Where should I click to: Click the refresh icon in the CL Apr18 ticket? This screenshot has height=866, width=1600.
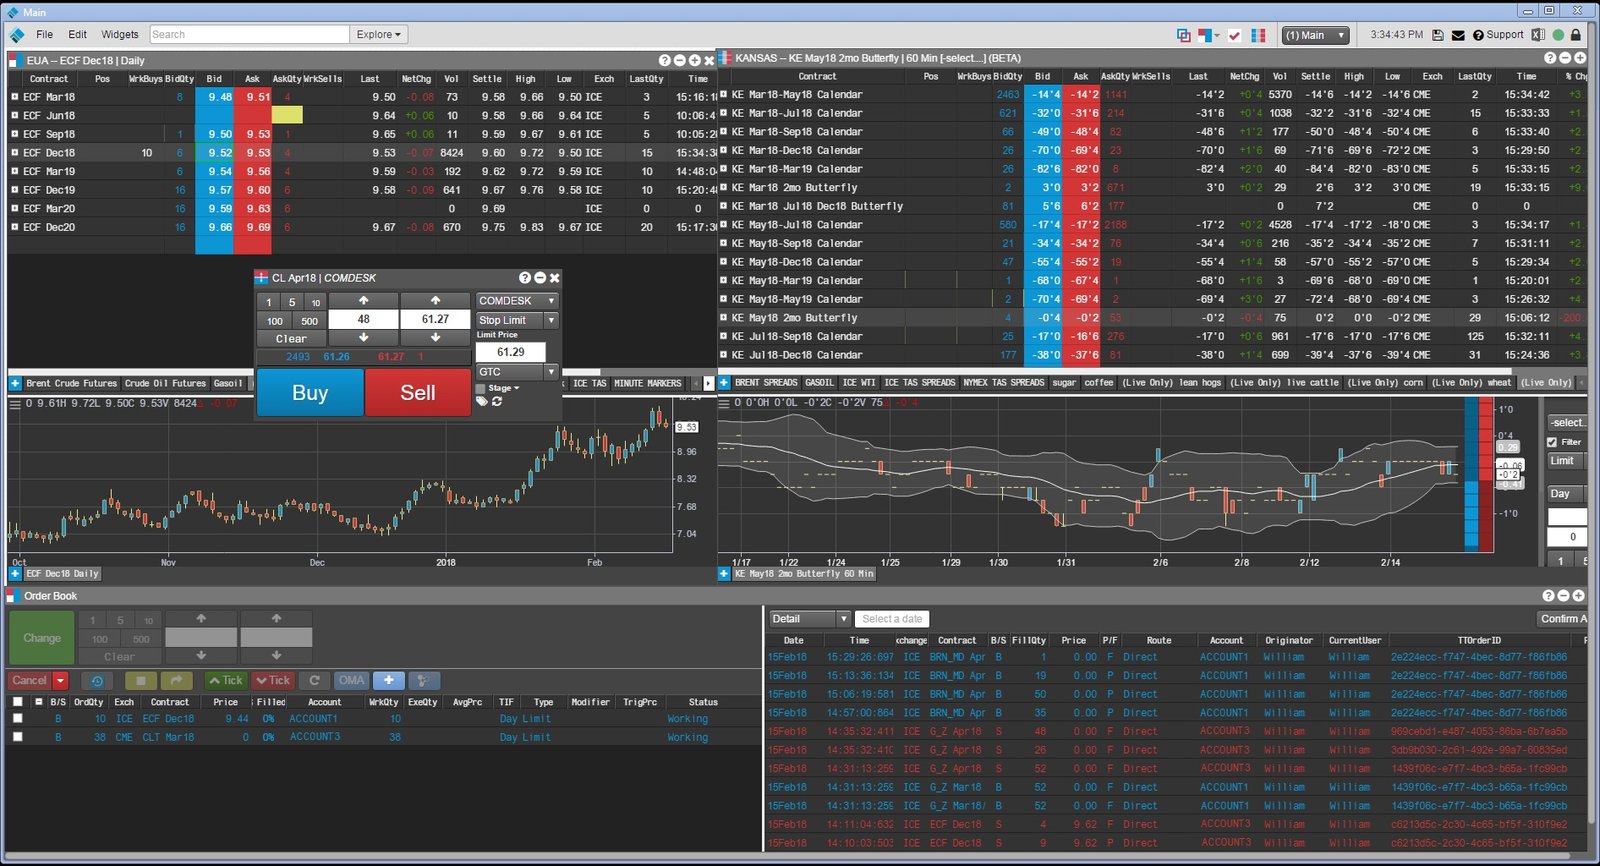497,401
